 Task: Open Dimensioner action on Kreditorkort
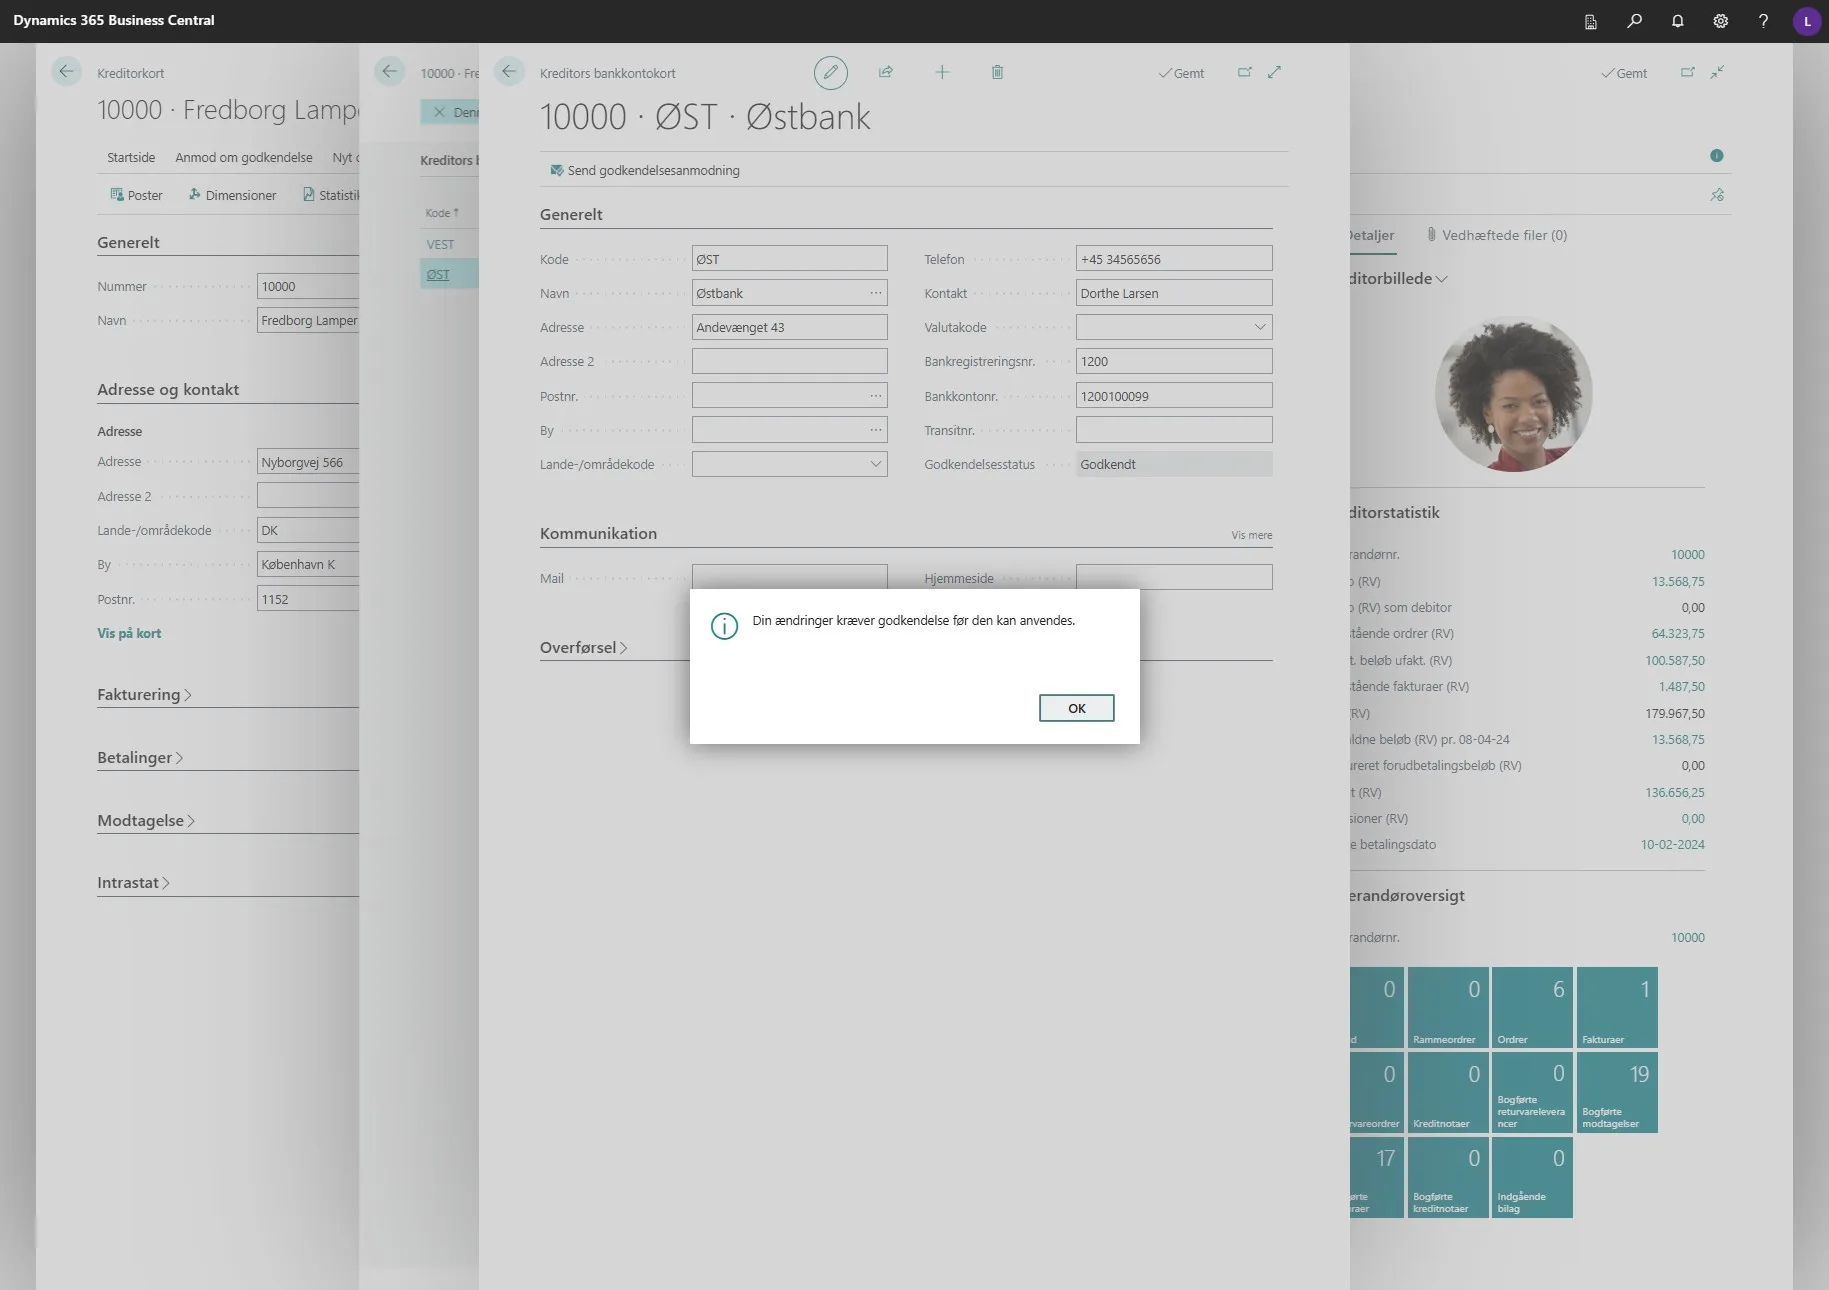point(232,195)
